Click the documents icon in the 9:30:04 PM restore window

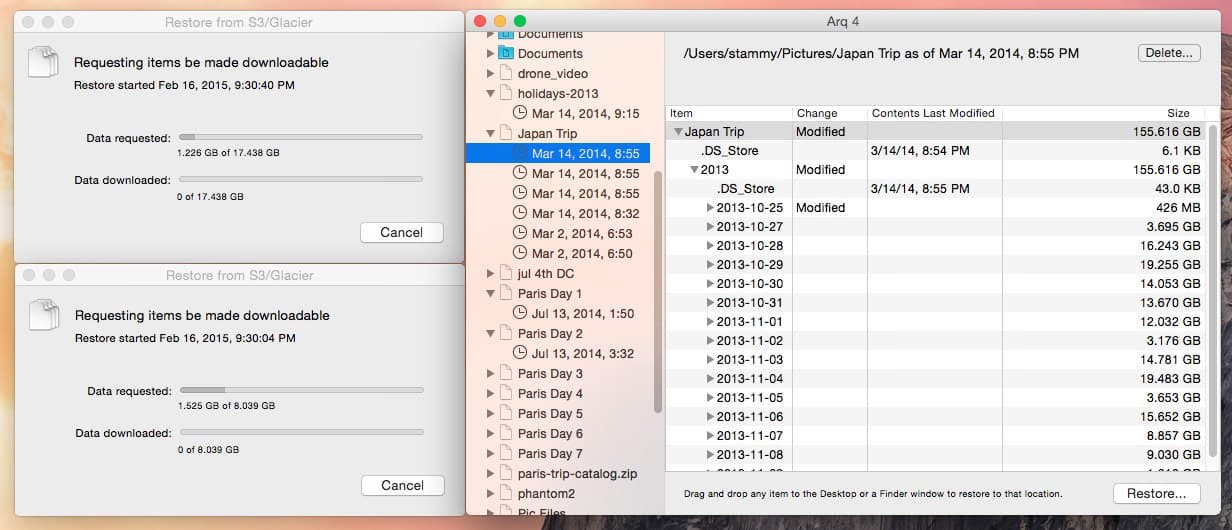pyautogui.click(x=45, y=316)
